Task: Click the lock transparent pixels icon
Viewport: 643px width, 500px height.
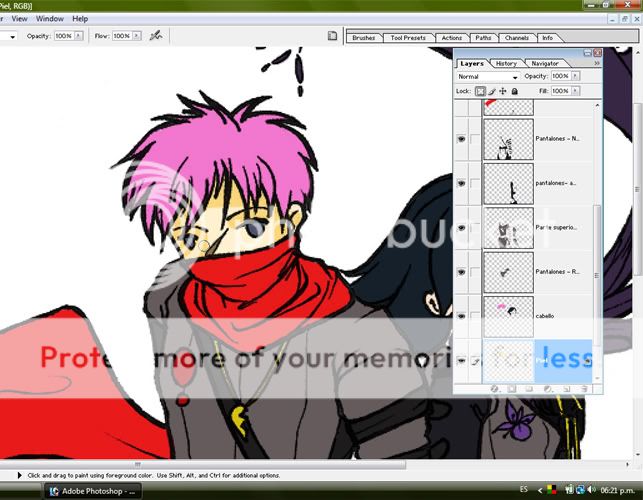Action: click(481, 91)
